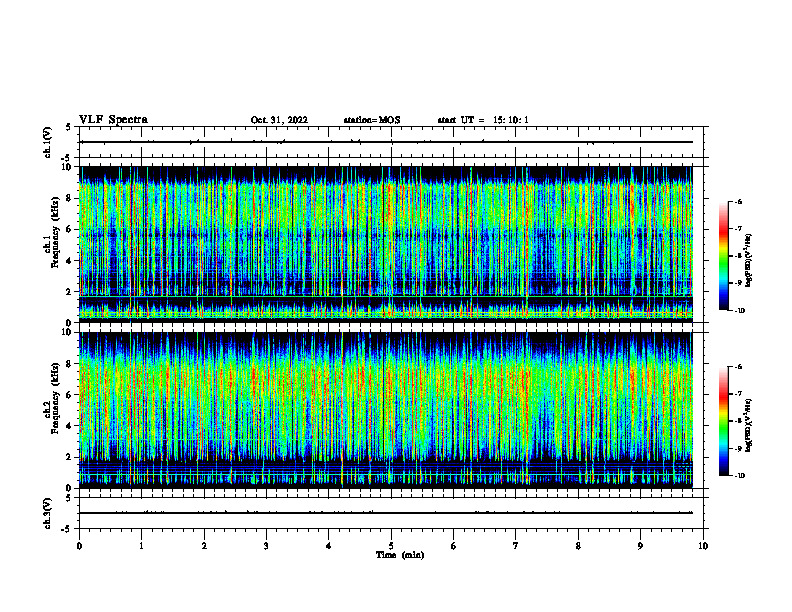
Task: Click time axis tick label "3"
Action: 266,546
